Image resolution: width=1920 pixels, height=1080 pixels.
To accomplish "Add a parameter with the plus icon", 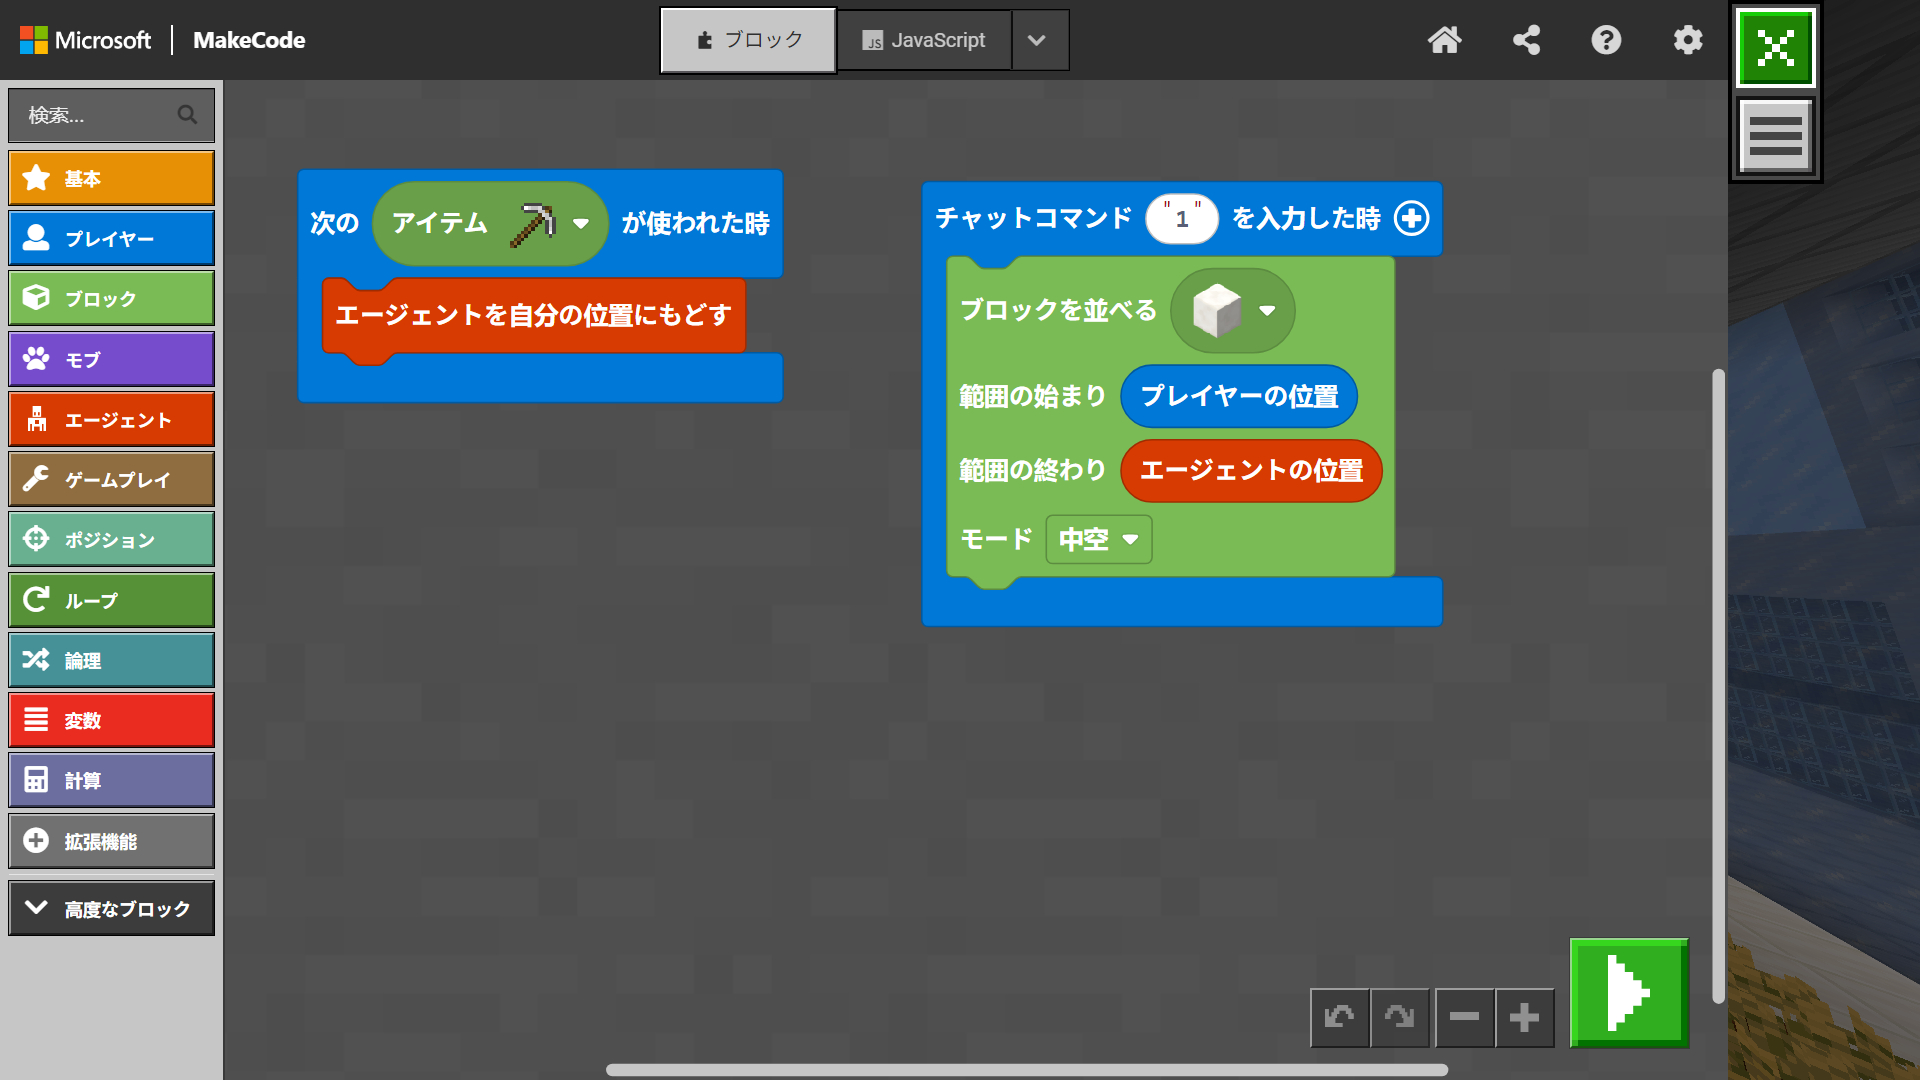I will click(x=1412, y=218).
